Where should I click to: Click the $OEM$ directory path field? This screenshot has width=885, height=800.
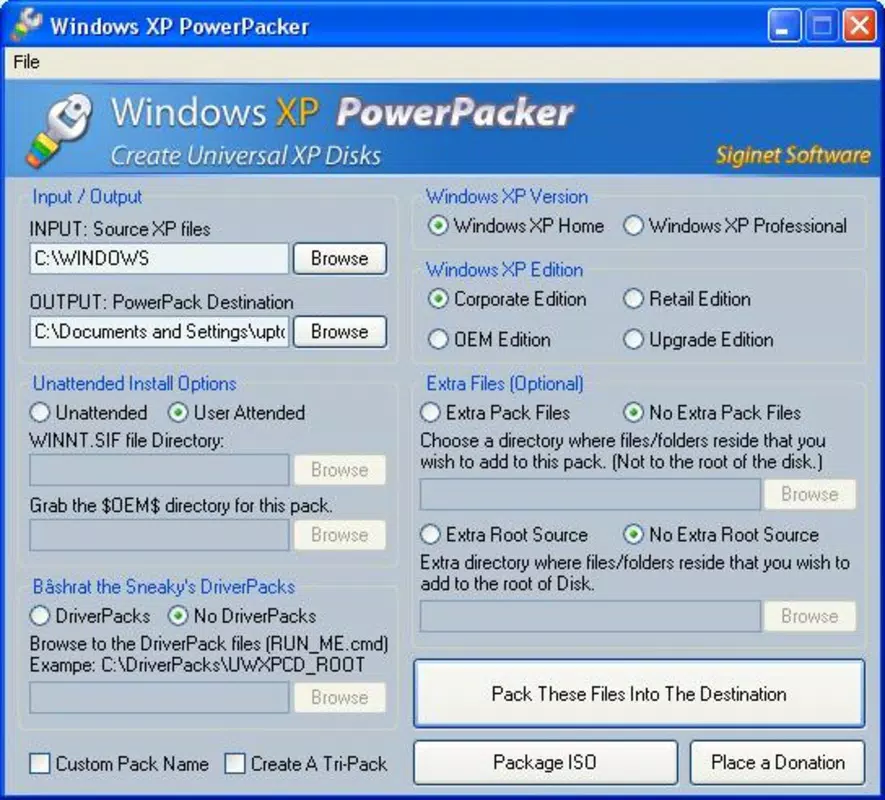159,535
